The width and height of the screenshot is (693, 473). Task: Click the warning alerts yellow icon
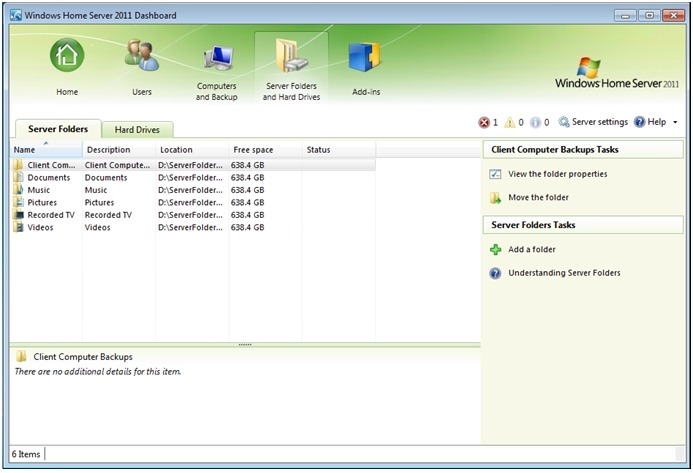click(x=510, y=123)
